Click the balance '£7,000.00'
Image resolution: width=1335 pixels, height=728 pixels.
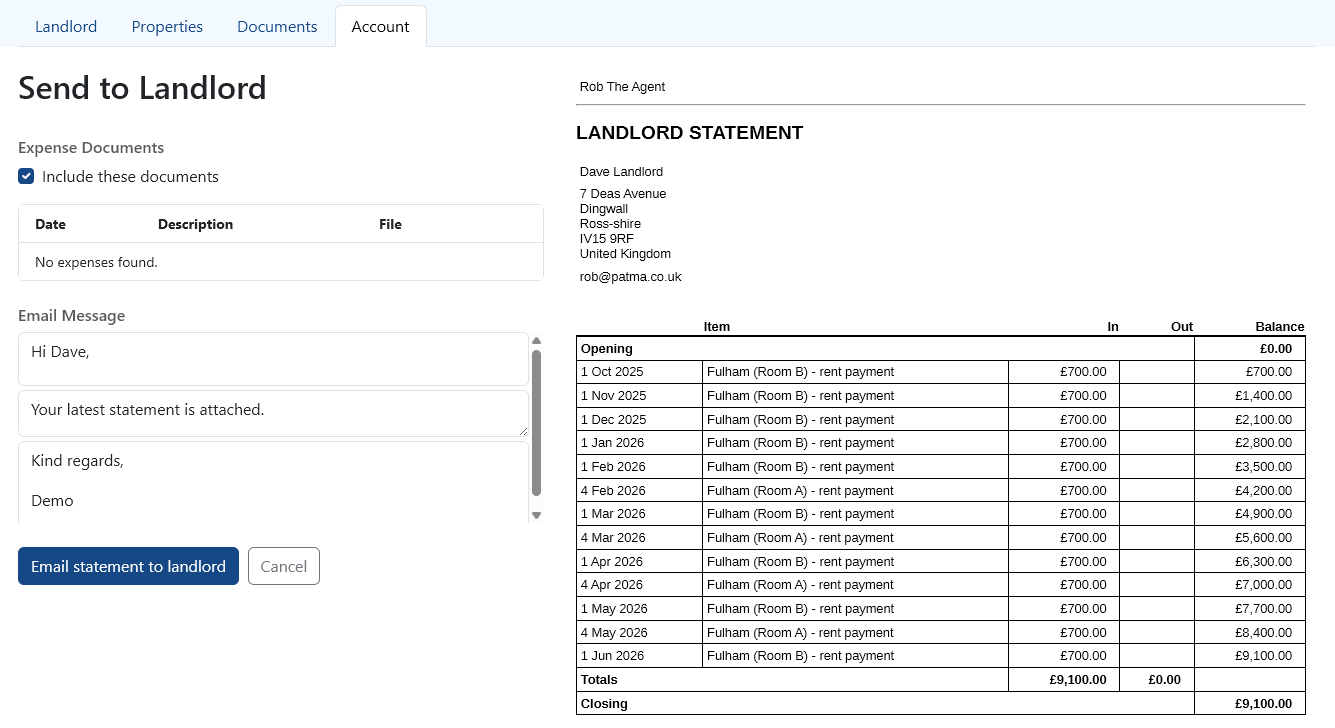tap(1264, 585)
